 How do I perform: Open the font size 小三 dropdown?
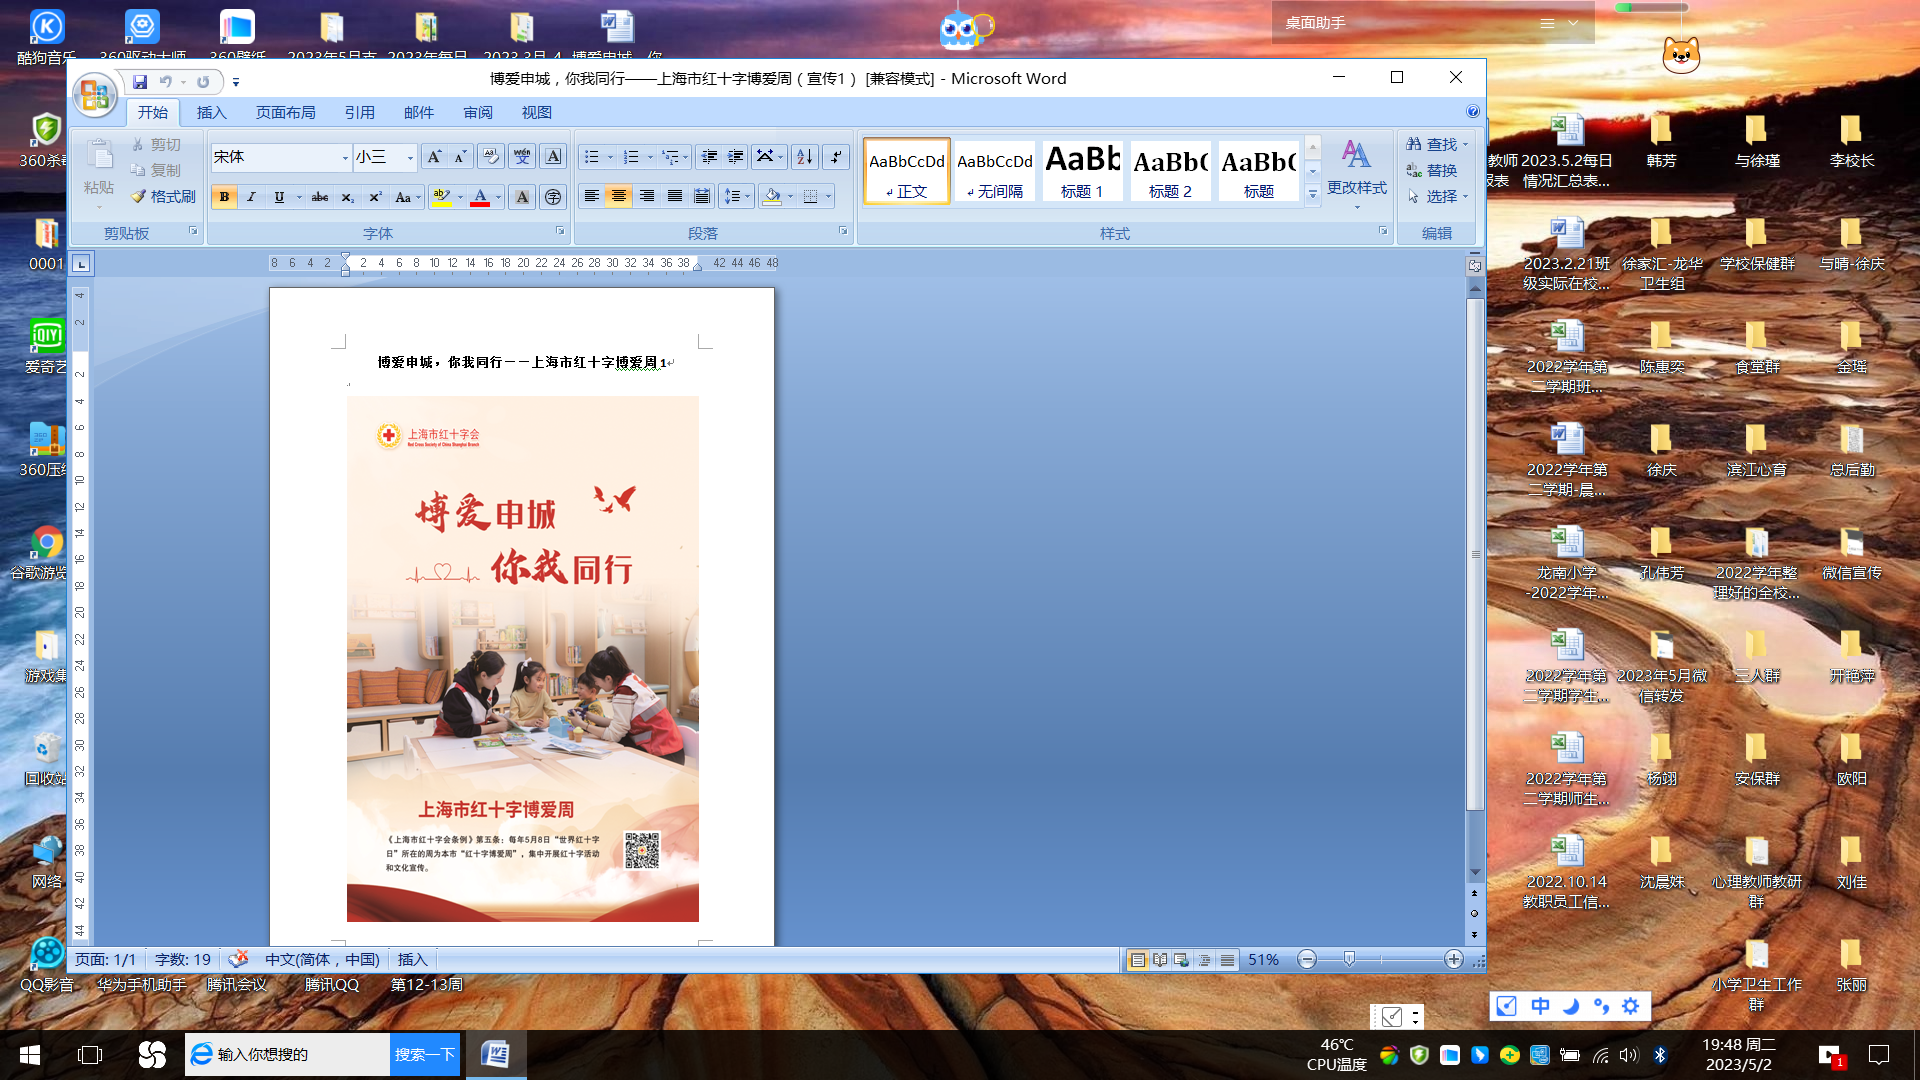(409, 158)
